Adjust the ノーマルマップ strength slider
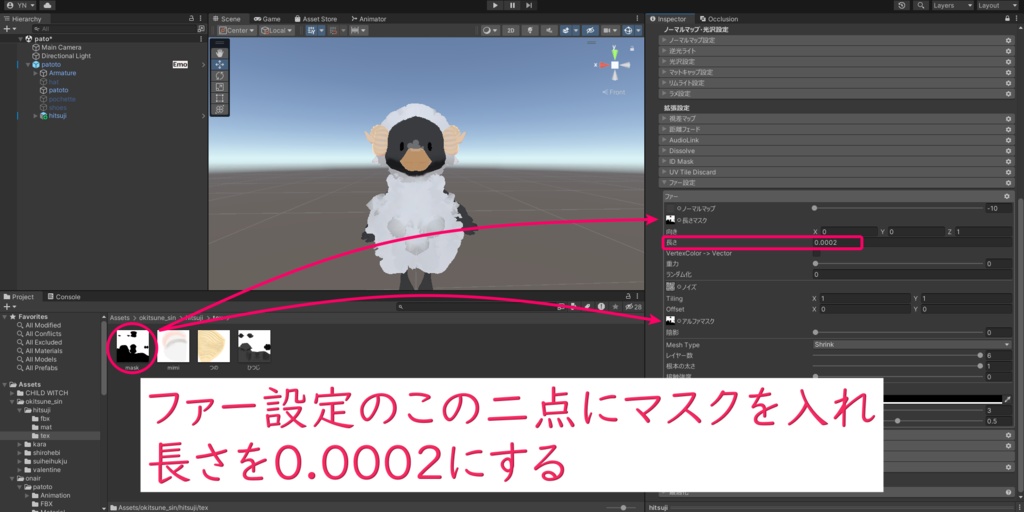Viewport: 1024px width, 512px height. tap(898, 208)
